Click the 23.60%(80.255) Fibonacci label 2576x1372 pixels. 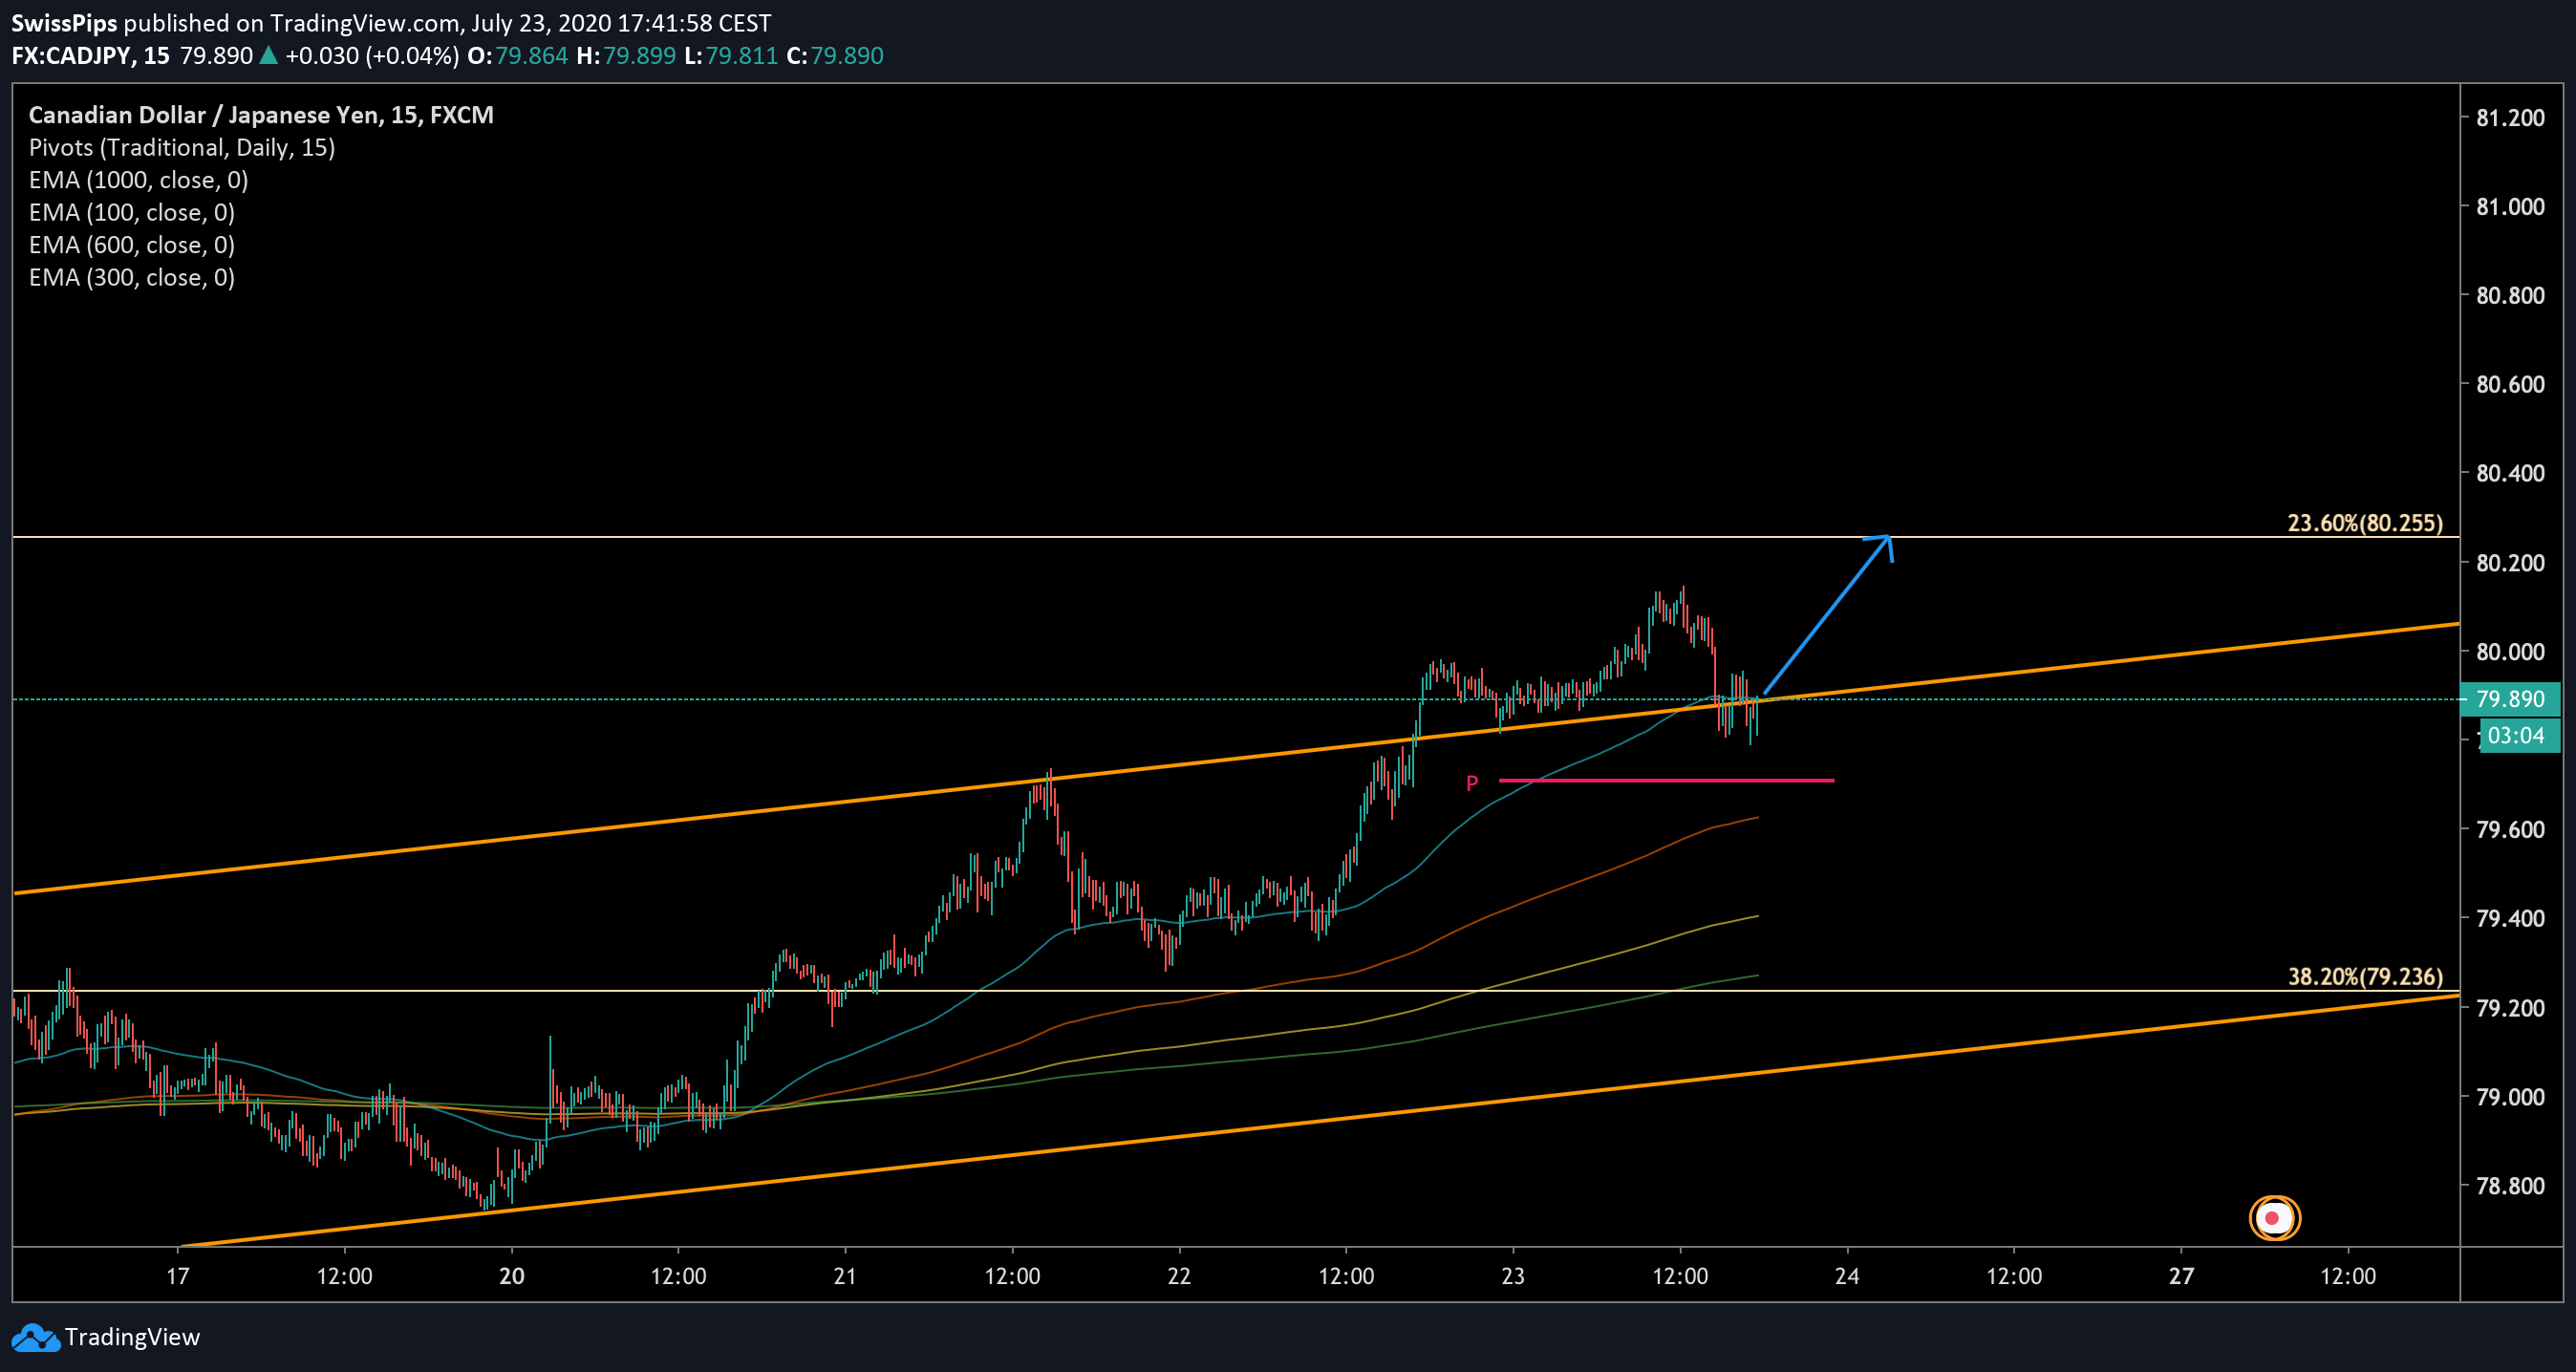pyautogui.click(x=2364, y=523)
